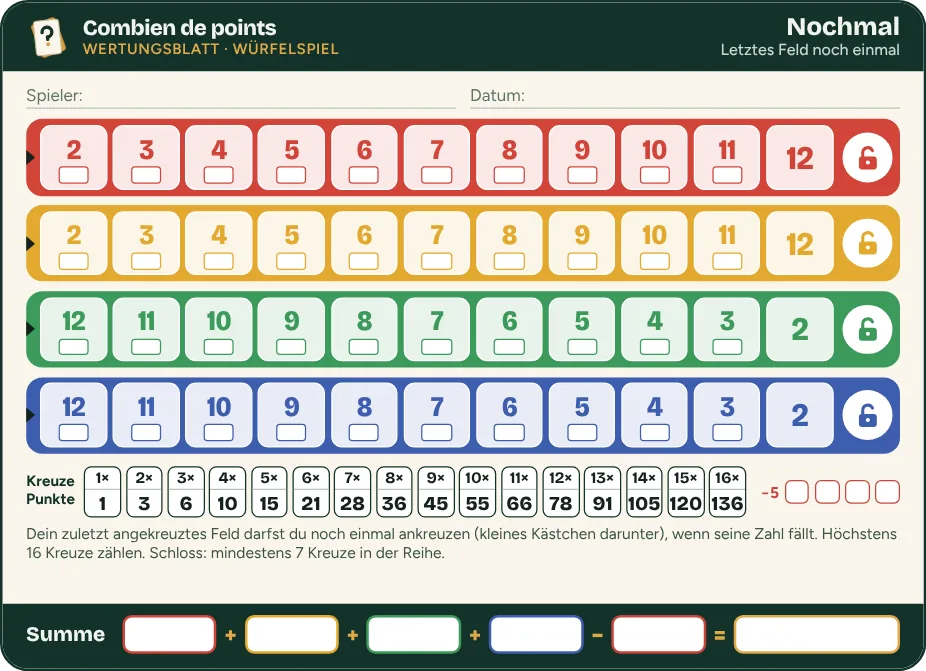
Task: Mark the green 12 field
Action: coord(74,329)
